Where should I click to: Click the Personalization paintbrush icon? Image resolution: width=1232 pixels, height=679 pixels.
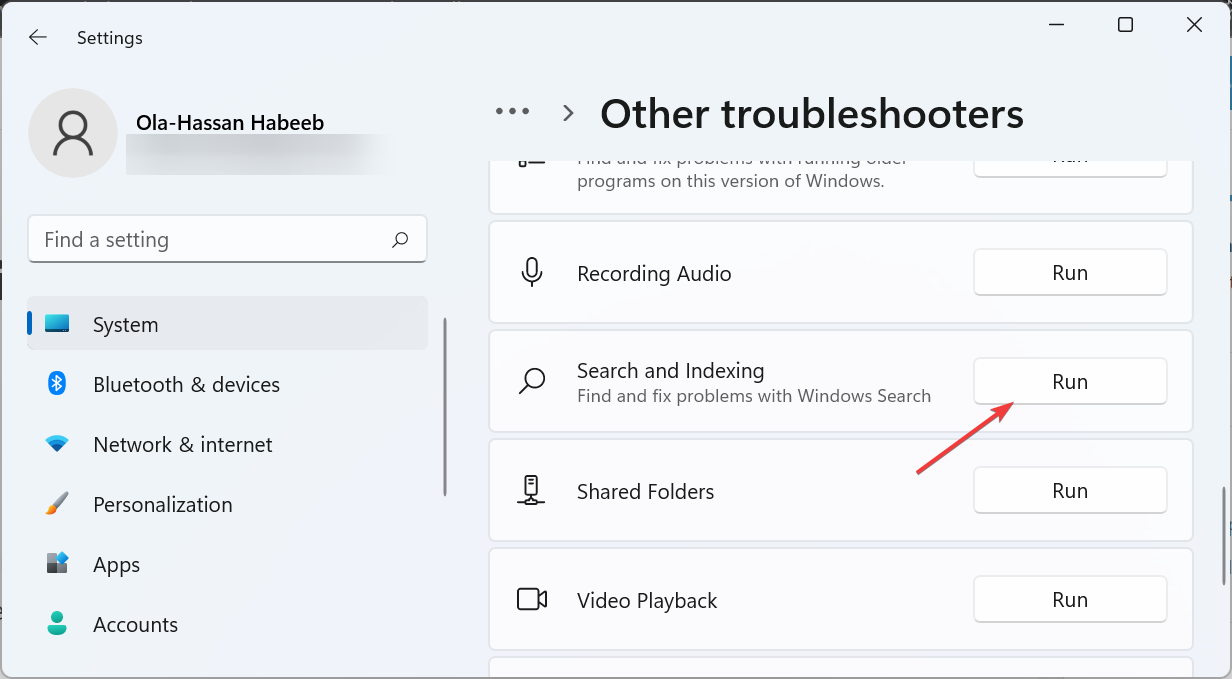pyautogui.click(x=57, y=504)
